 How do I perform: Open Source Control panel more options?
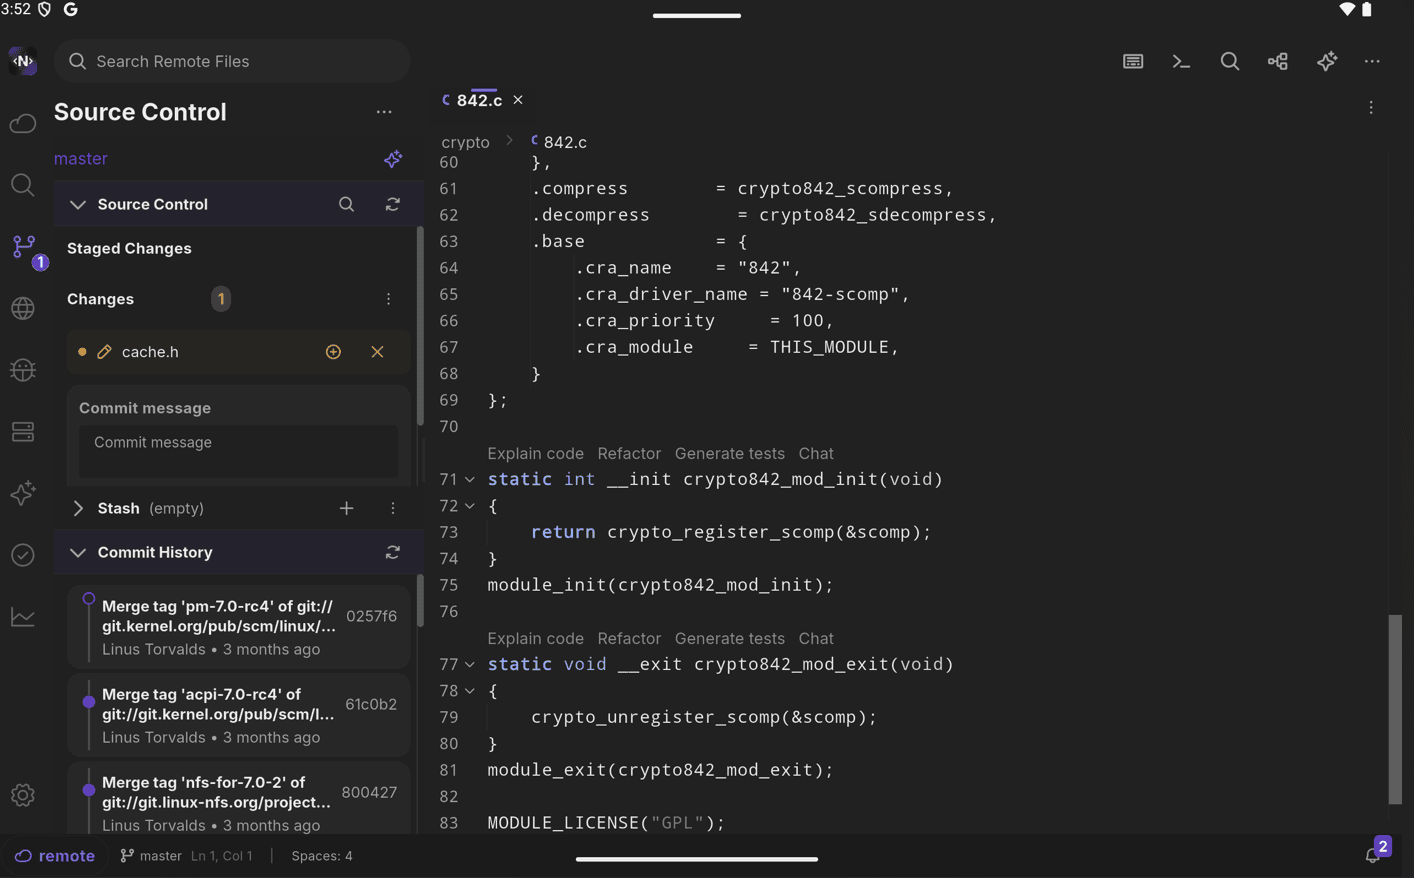[384, 112]
